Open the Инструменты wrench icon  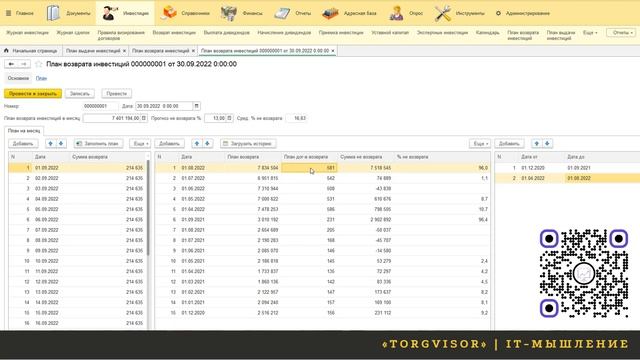[443, 13]
